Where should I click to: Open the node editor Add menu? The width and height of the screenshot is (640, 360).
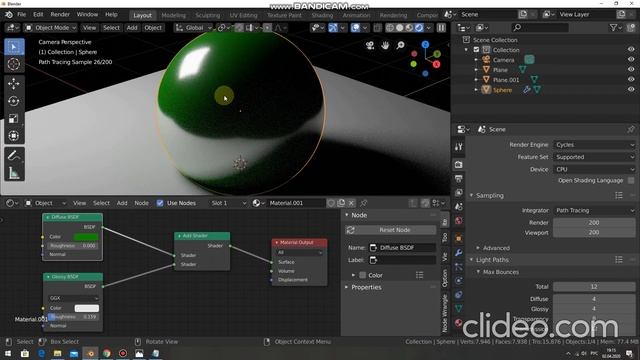click(x=122, y=203)
